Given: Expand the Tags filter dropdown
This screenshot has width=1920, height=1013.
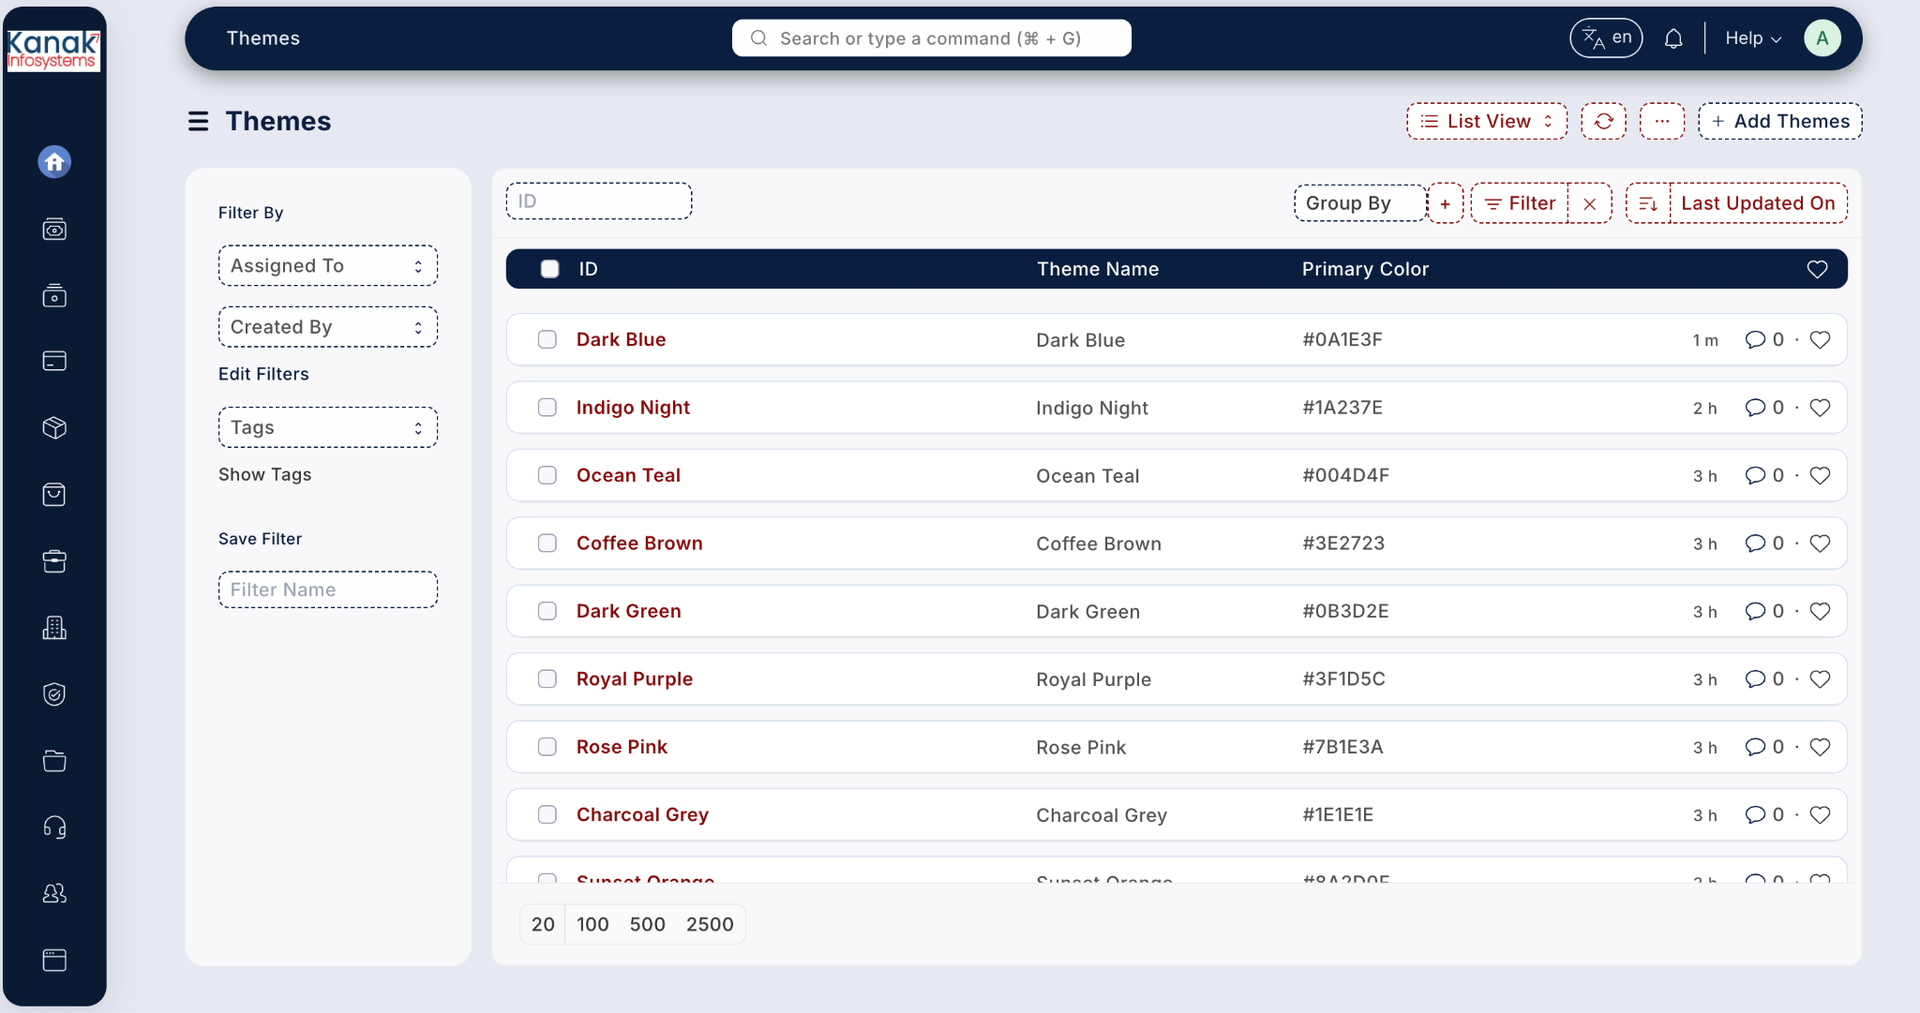Looking at the screenshot, I should pos(328,427).
